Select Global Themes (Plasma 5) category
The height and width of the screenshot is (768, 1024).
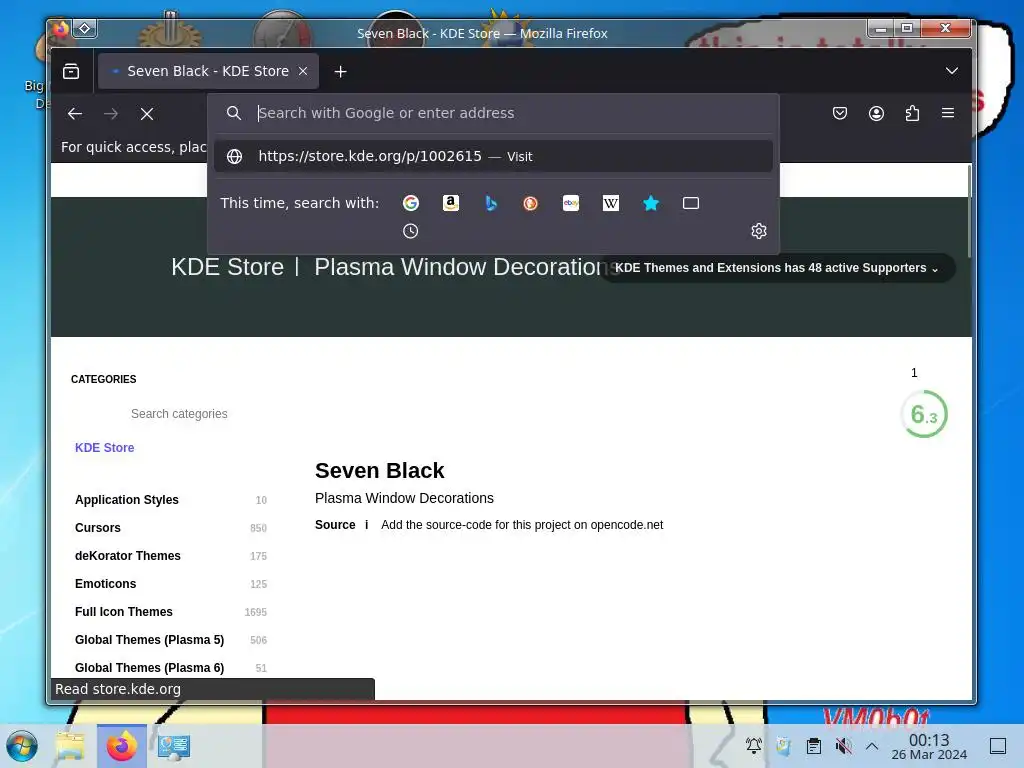[x=150, y=640]
